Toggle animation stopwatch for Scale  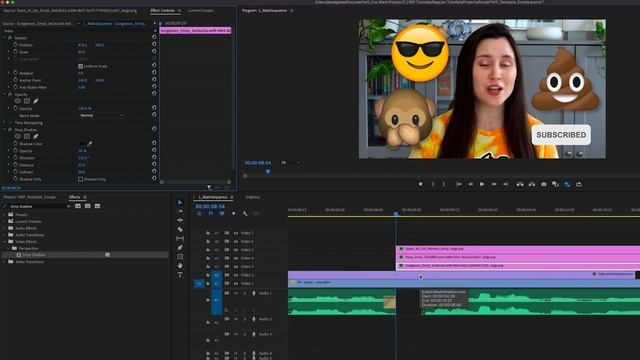click(x=16, y=52)
